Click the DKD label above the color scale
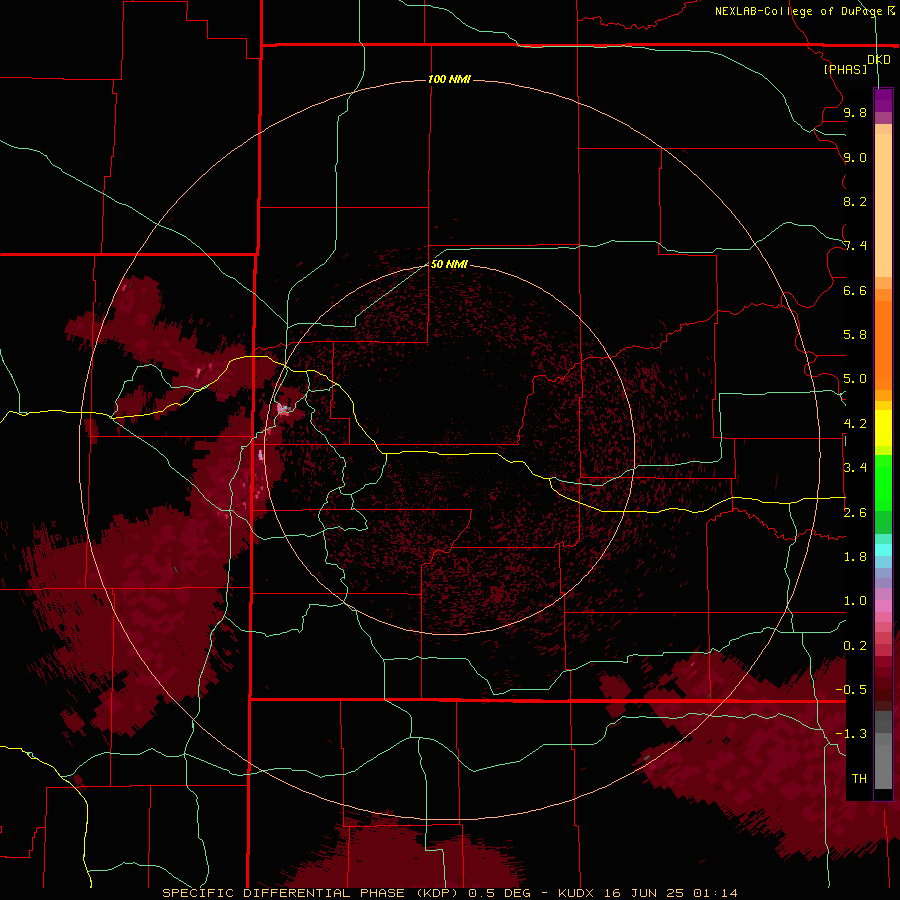900x900 pixels. [879, 60]
